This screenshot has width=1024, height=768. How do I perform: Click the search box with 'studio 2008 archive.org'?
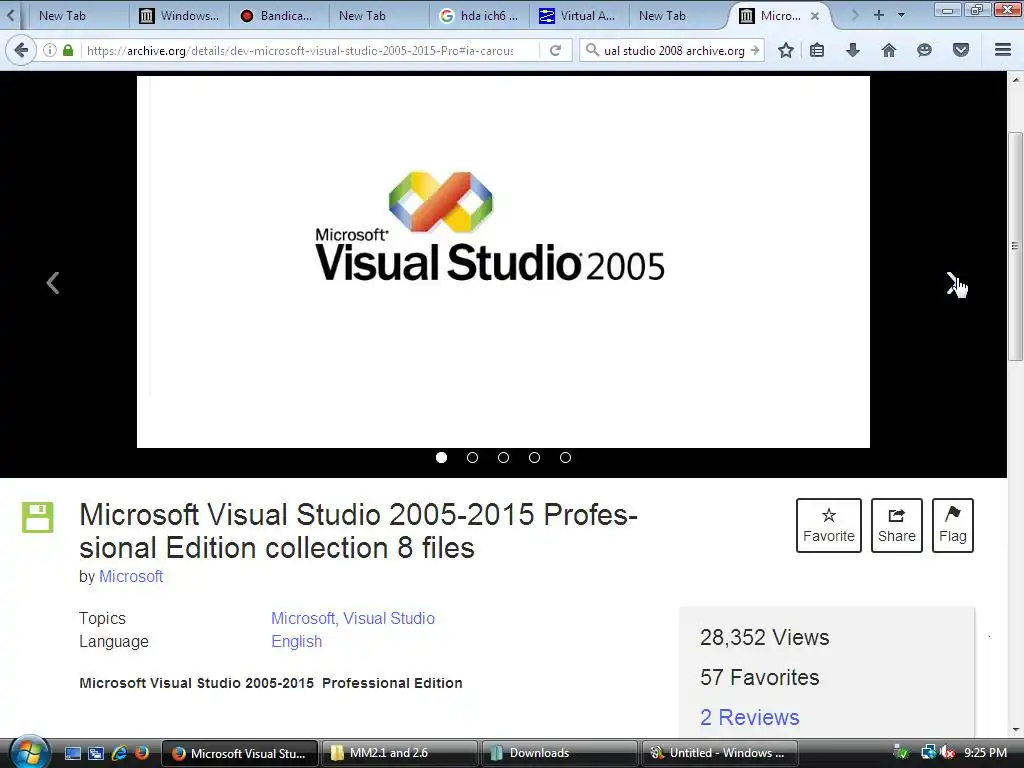tap(674, 50)
